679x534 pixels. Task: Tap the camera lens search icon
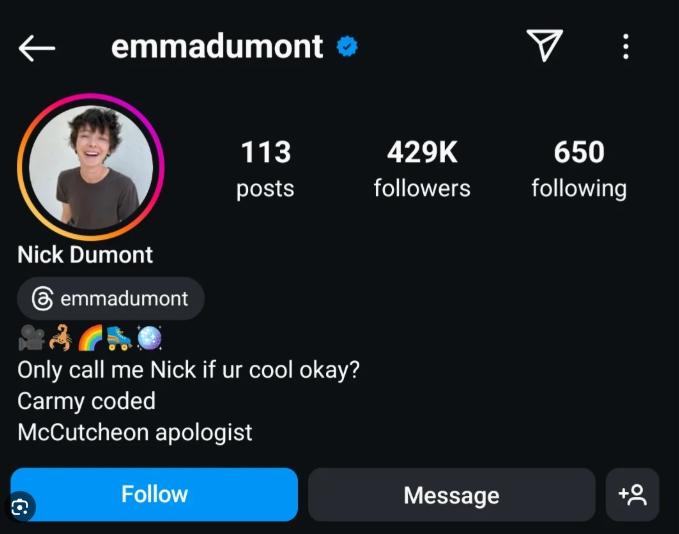coord(20,507)
